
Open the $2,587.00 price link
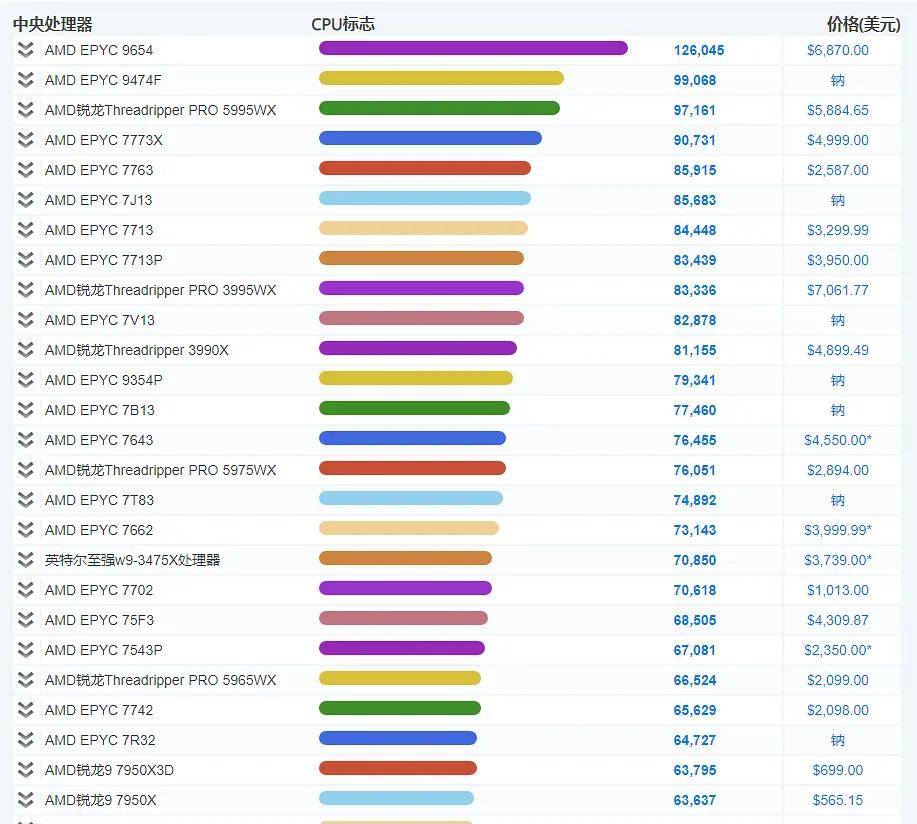tap(837, 170)
